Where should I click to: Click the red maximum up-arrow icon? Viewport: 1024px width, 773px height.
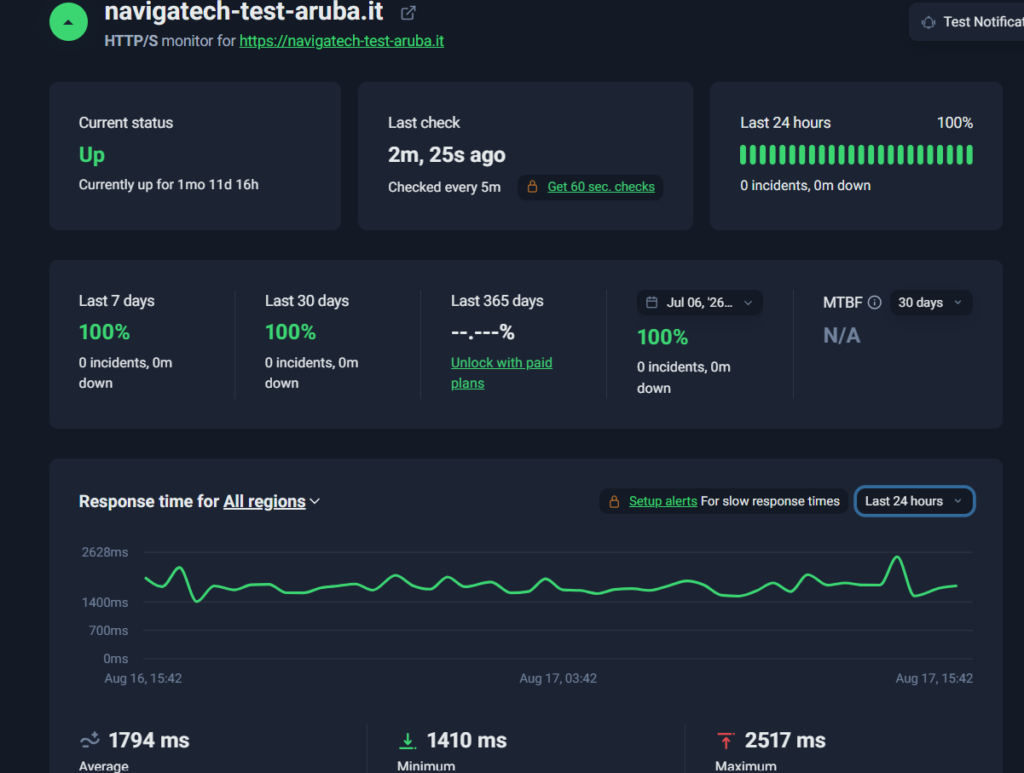point(726,740)
